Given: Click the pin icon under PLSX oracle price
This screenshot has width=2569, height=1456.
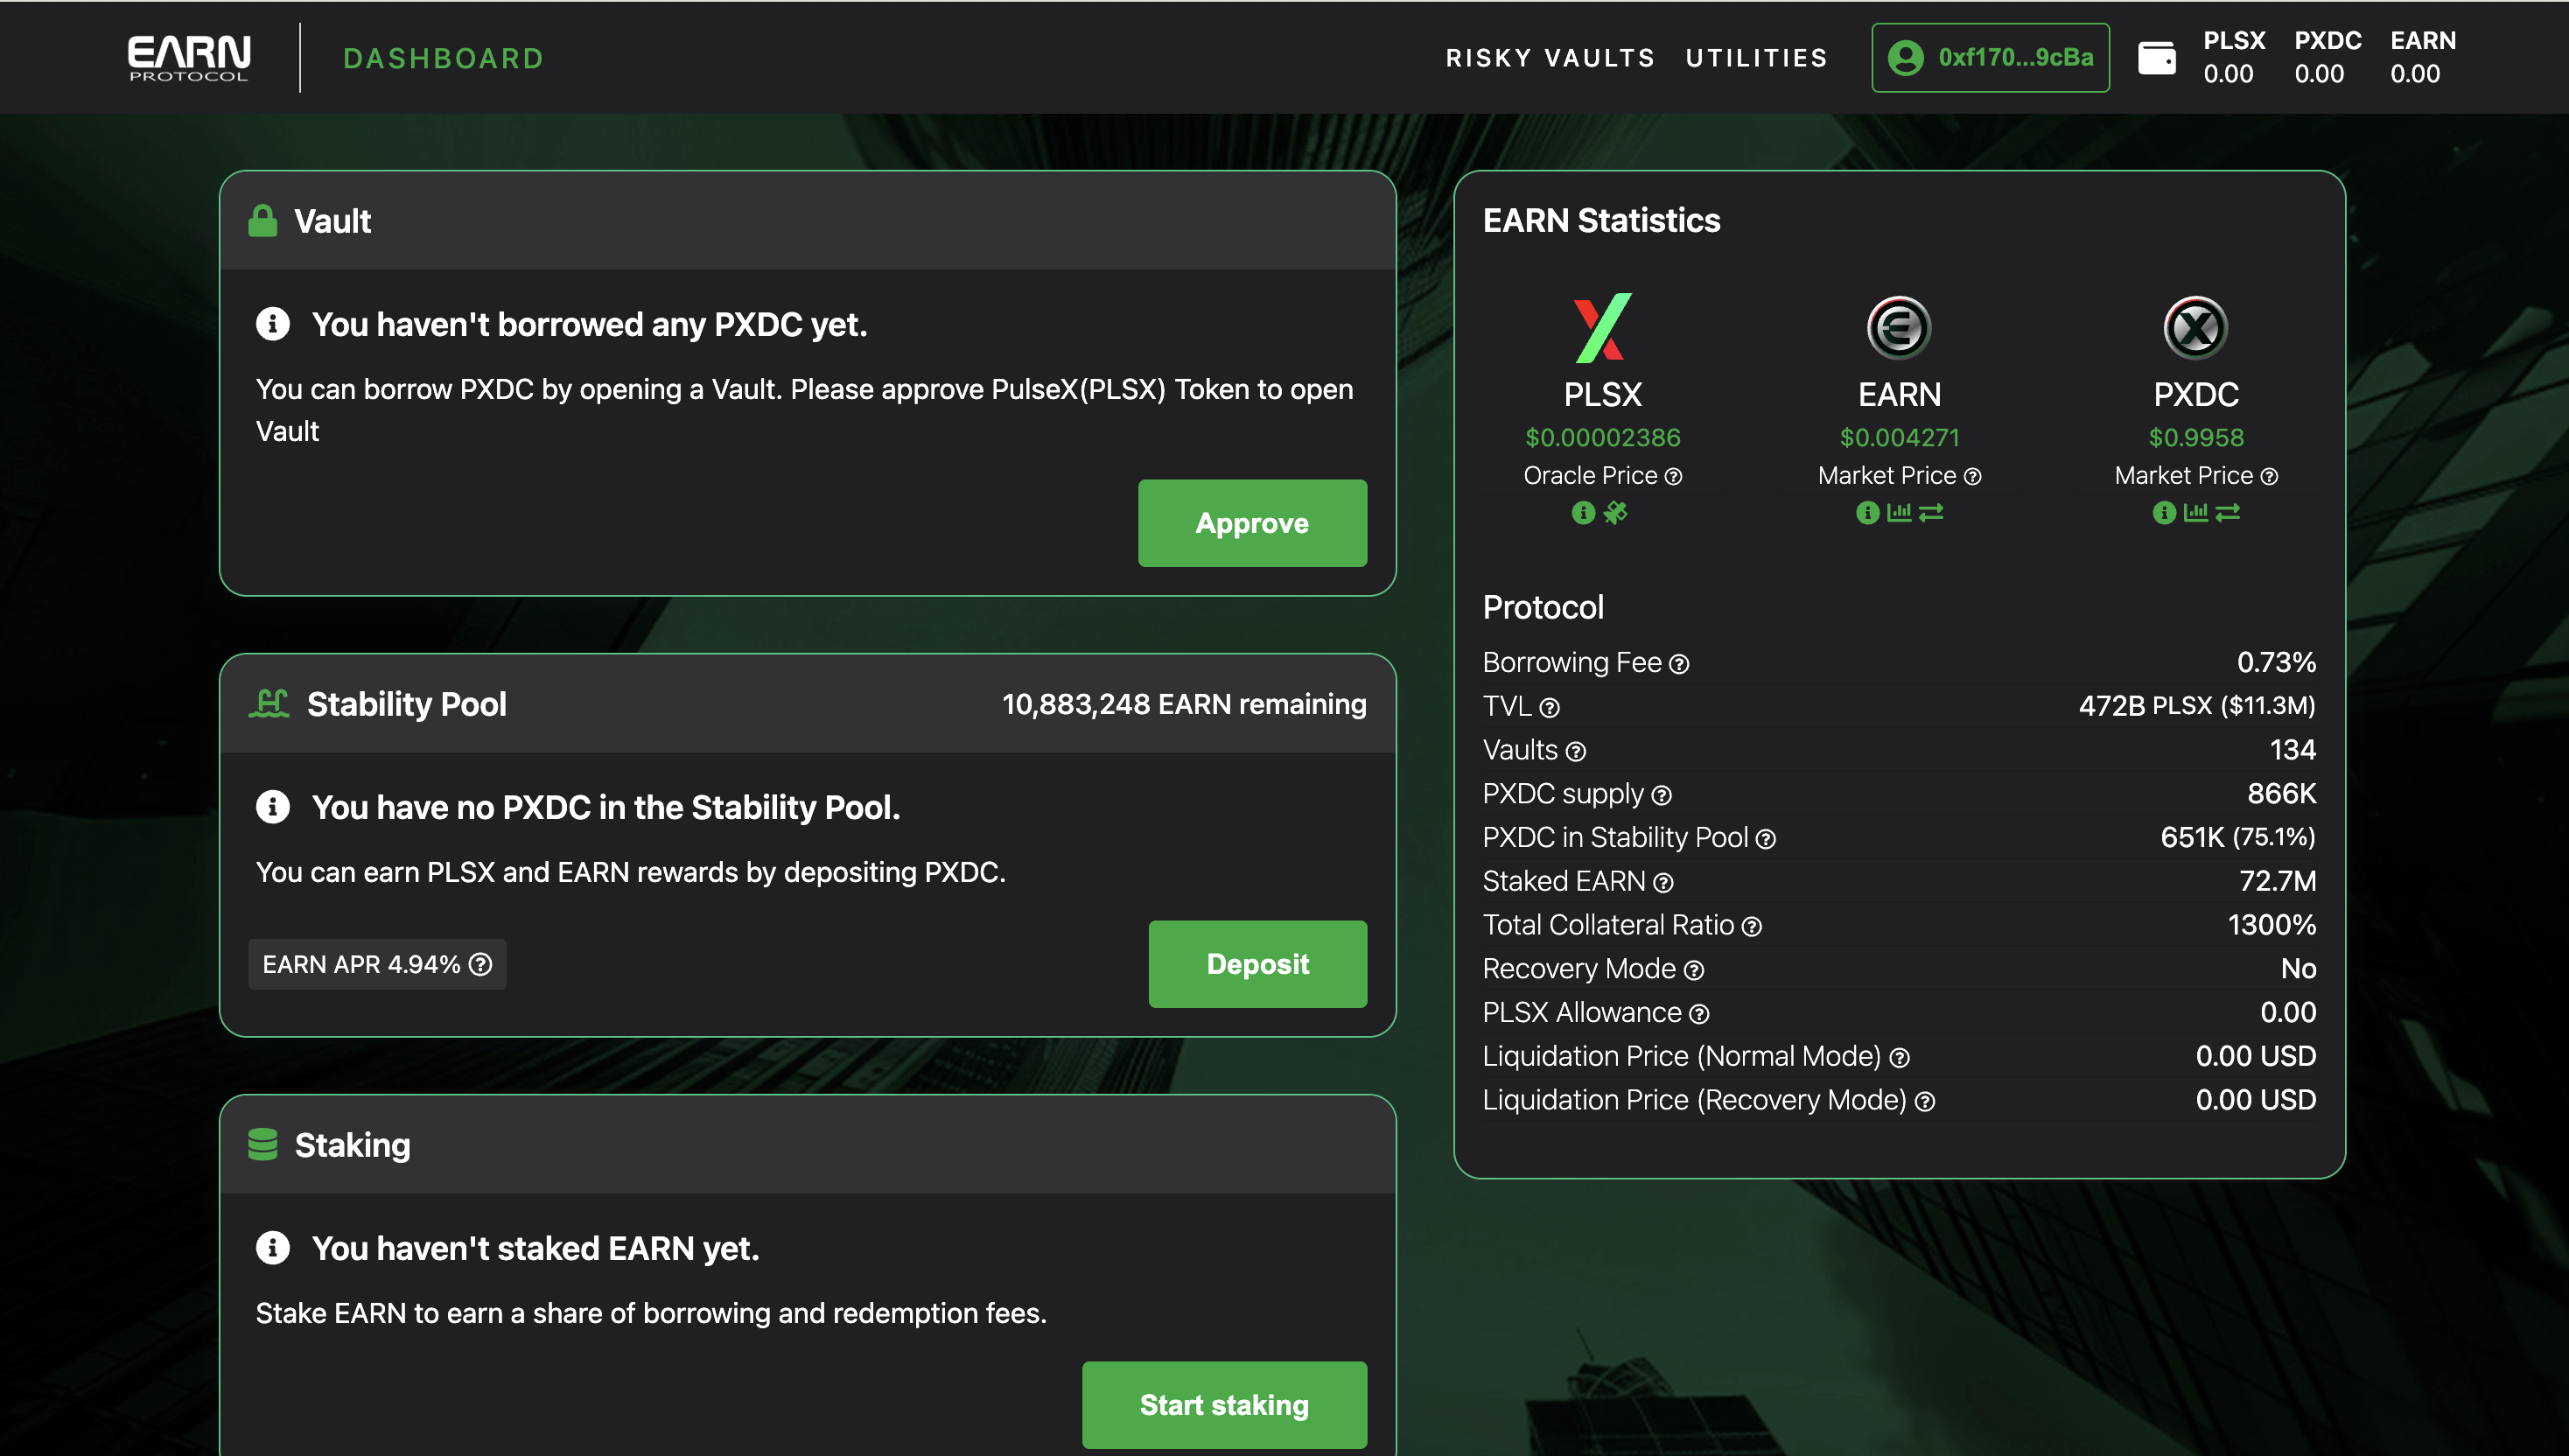Looking at the screenshot, I should (x=1618, y=513).
